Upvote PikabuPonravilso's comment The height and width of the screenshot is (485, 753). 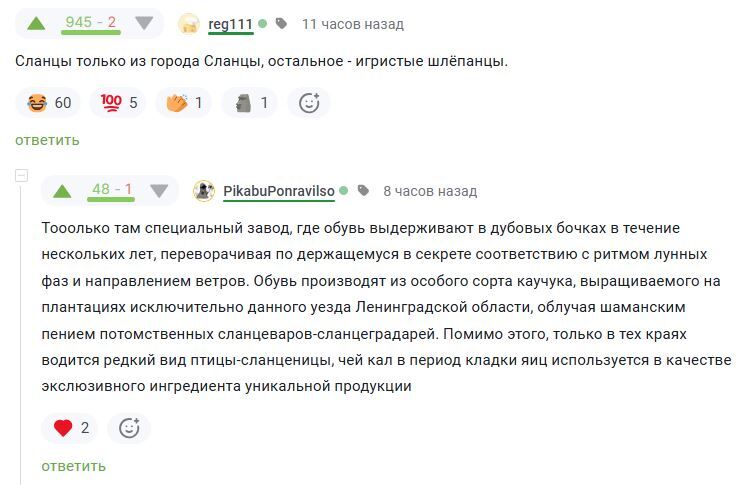pos(62,191)
